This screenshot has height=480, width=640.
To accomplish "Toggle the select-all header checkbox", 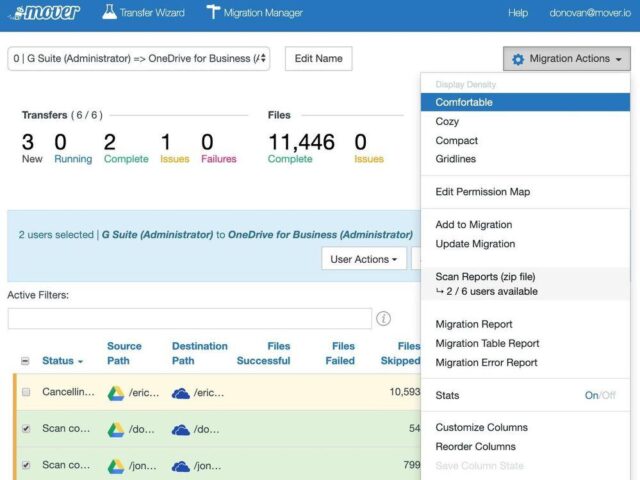I will point(25,361).
